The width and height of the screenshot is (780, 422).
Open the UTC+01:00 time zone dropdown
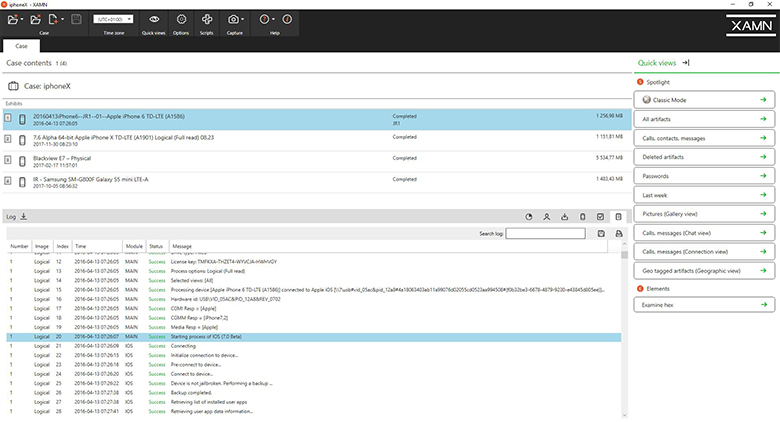coord(113,19)
